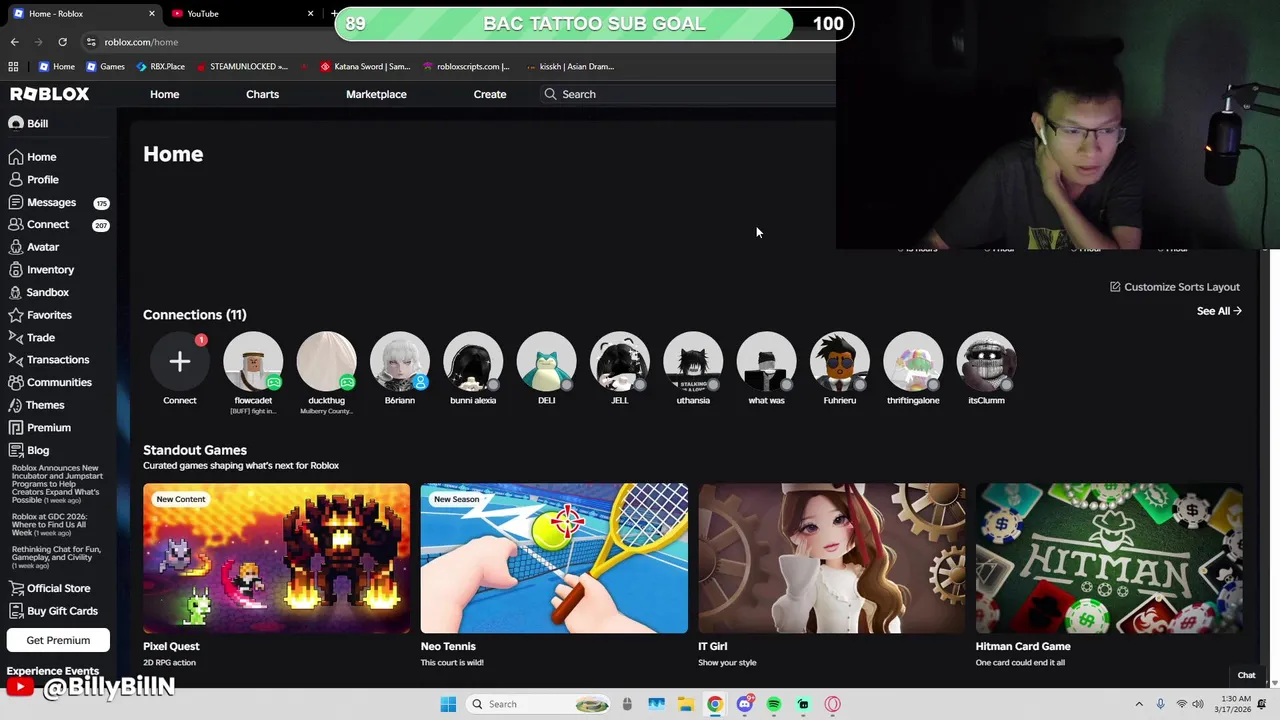Image resolution: width=1280 pixels, height=720 pixels.
Task: Open Fuhrieru's connection avatar
Action: tap(840, 361)
